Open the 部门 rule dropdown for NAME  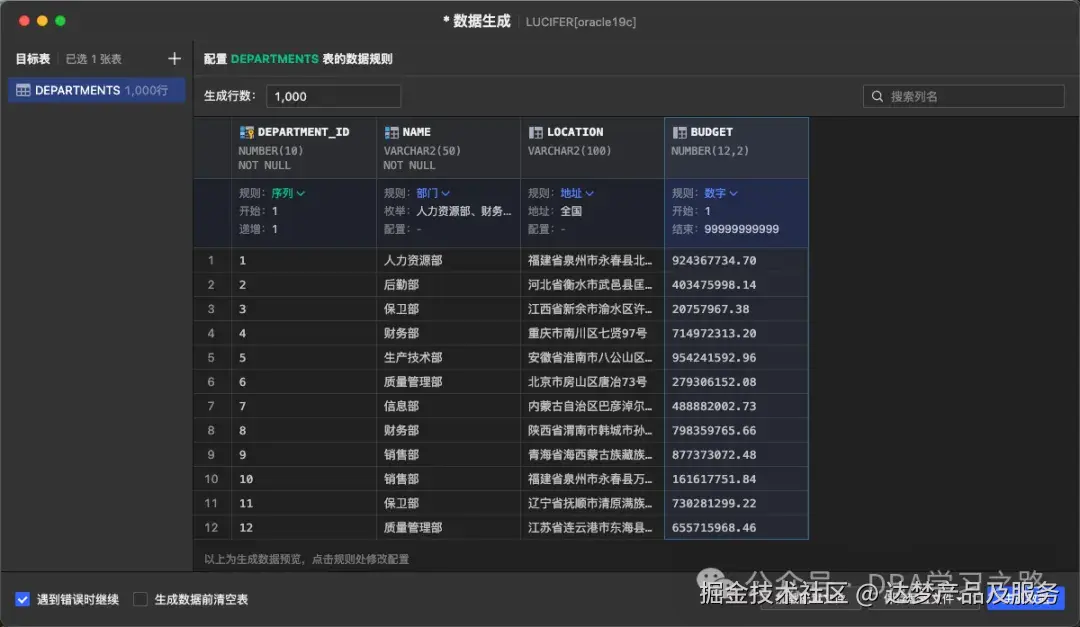433,193
